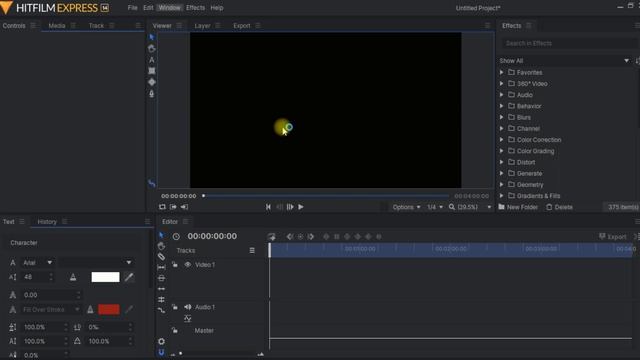Expand the Favorites effects folder
The image size is (640, 360).
click(x=502, y=72)
